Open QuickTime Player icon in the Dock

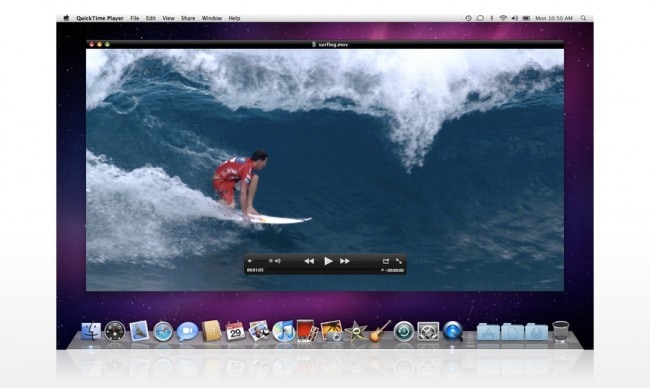(452, 331)
